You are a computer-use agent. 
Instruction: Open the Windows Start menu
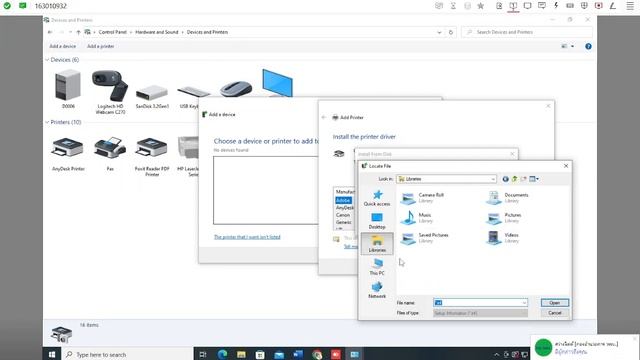(52, 354)
